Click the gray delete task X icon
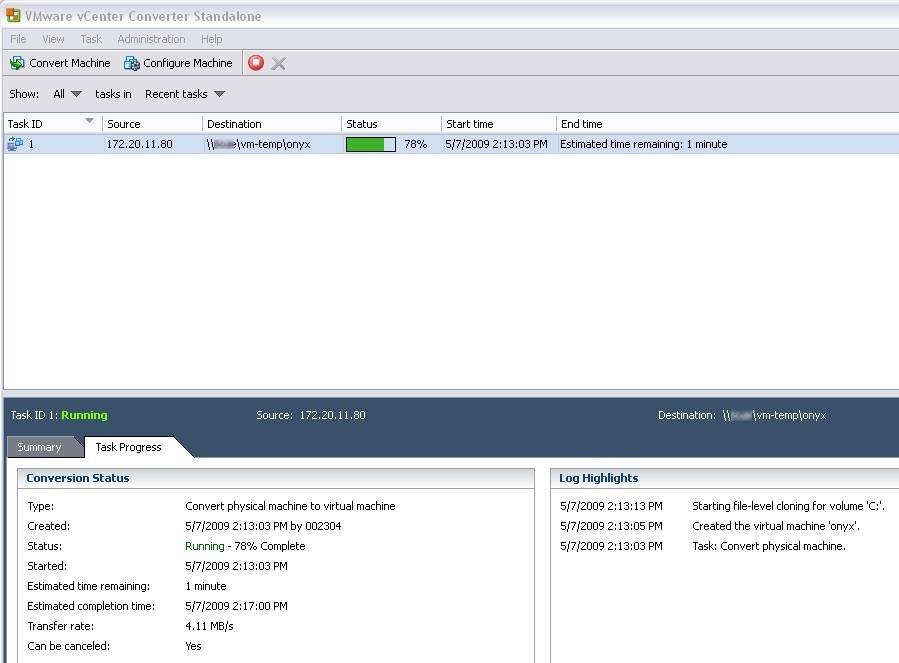 click(279, 63)
